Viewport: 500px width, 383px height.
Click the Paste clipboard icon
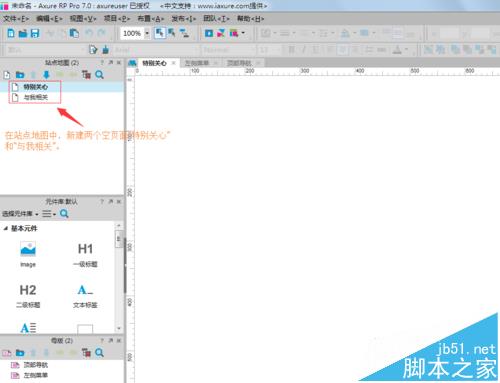[74, 33]
